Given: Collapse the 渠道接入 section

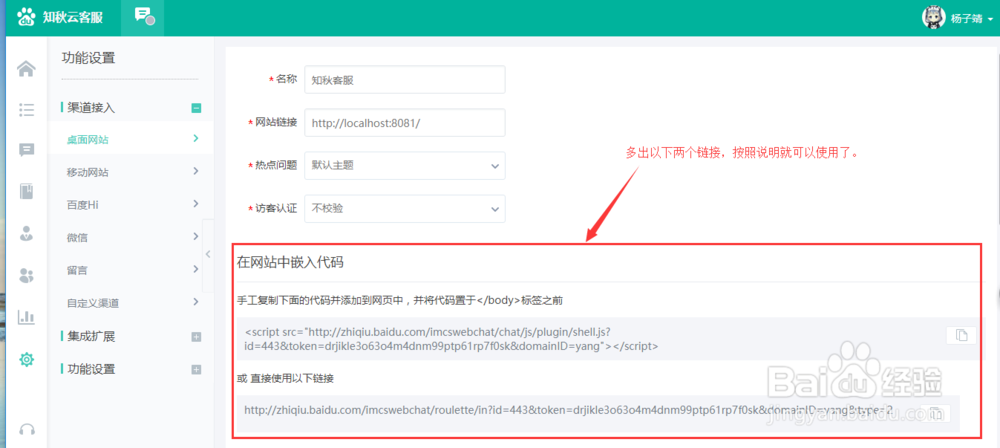Looking at the screenshot, I should [196, 108].
